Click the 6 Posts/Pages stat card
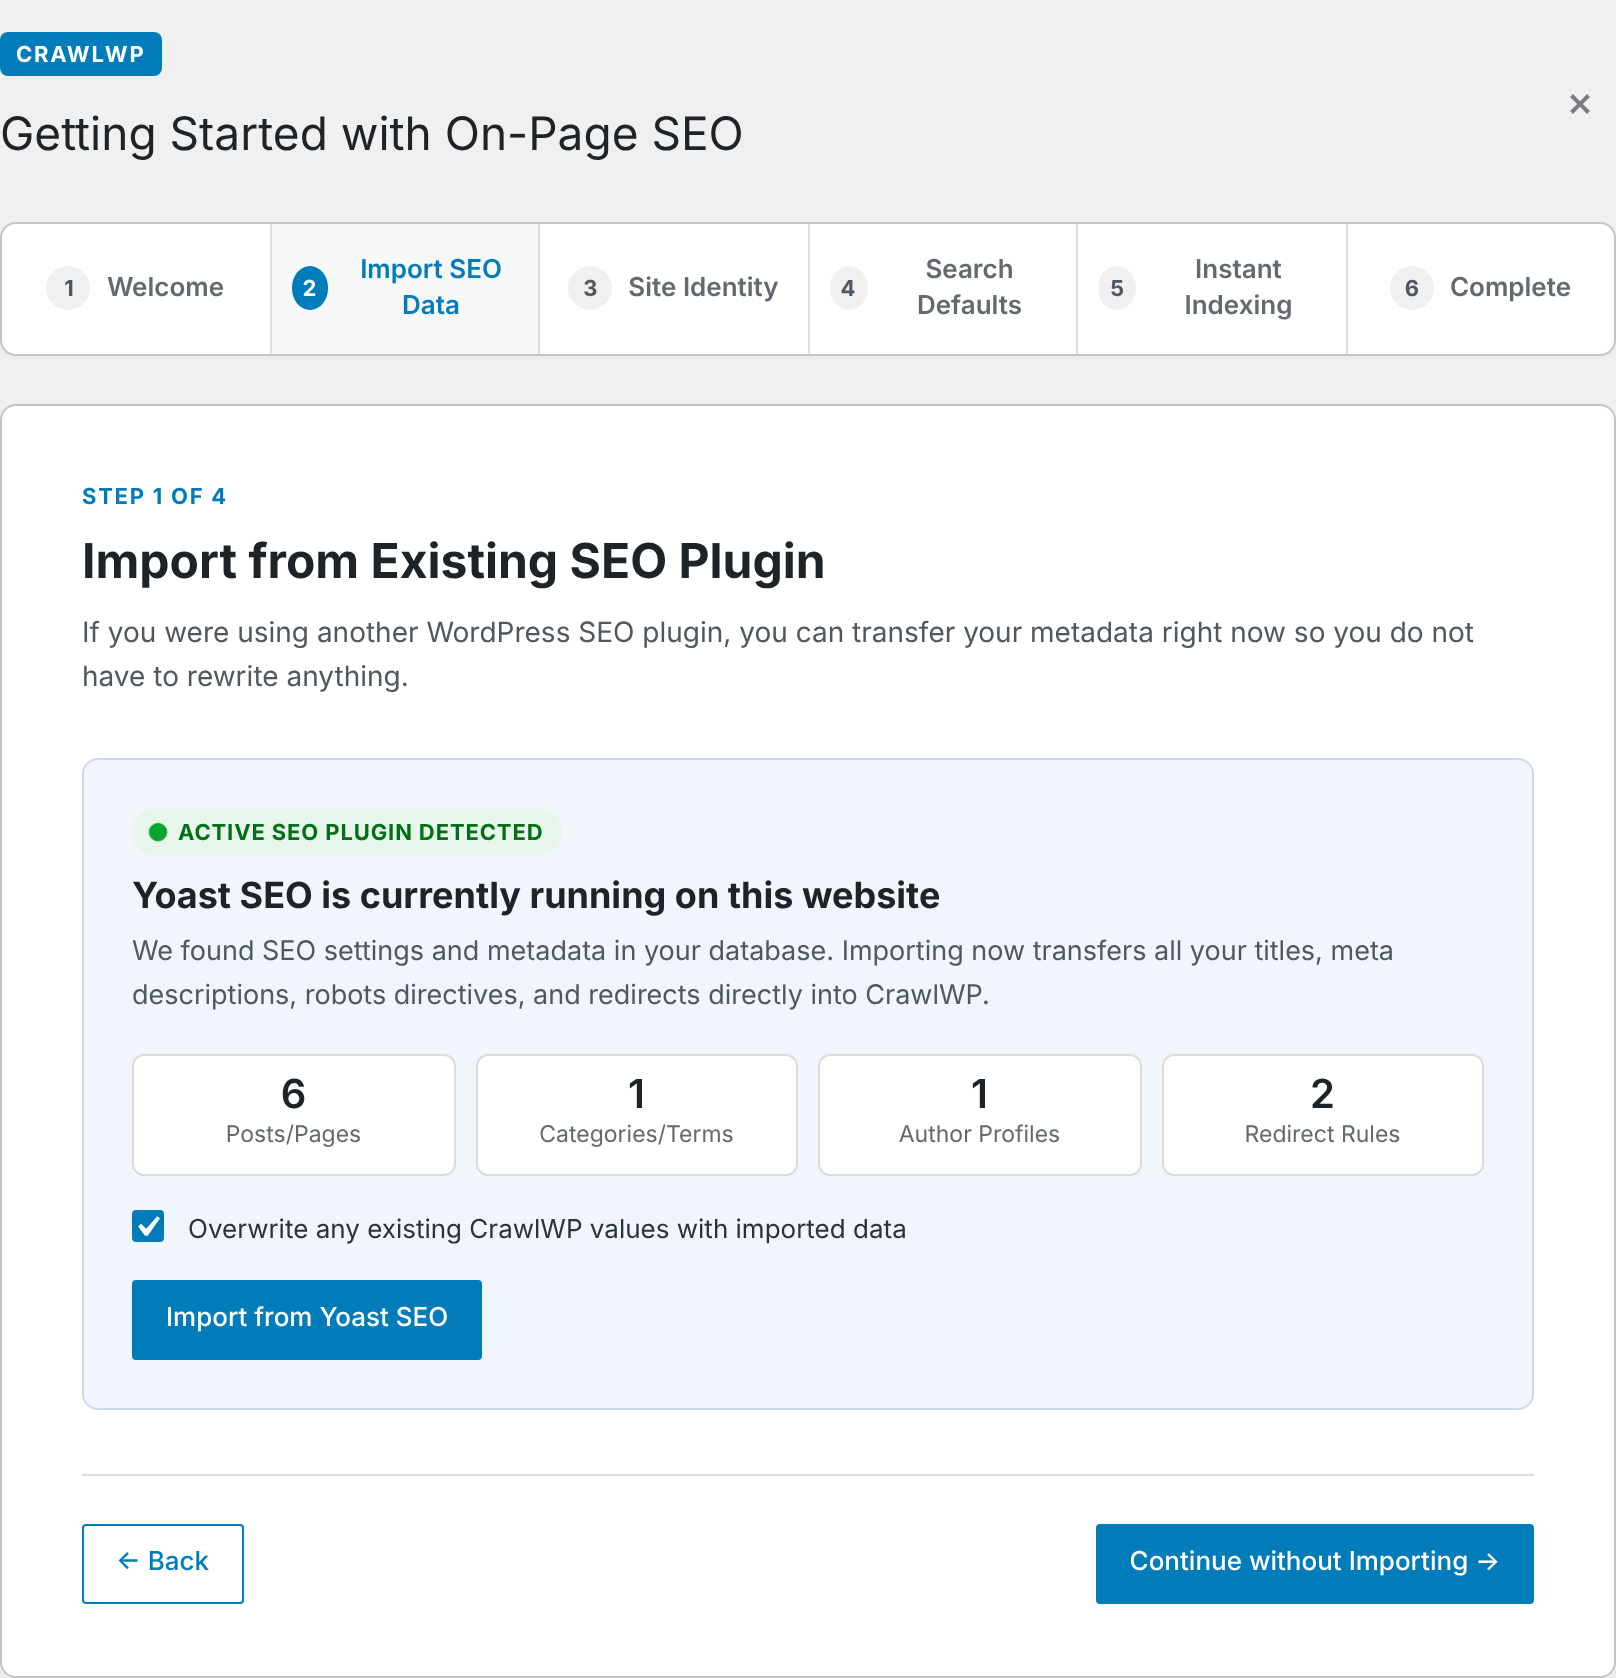This screenshot has height=1678, width=1616. [293, 1114]
